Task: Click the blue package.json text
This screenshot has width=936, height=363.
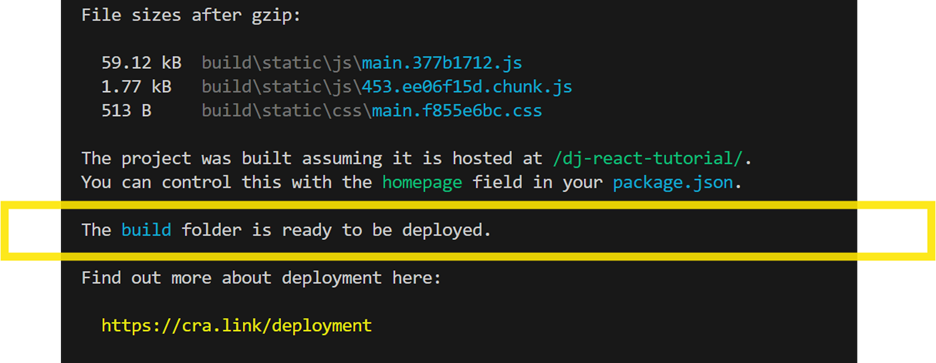Action: pos(673,182)
